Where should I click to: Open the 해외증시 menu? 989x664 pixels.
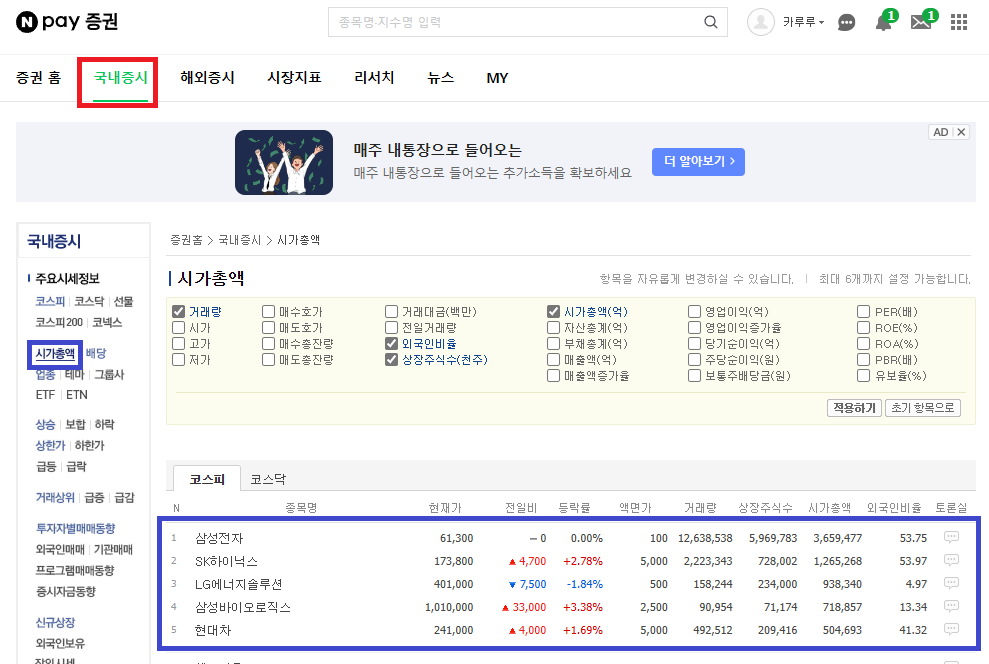[x=208, y=78]
